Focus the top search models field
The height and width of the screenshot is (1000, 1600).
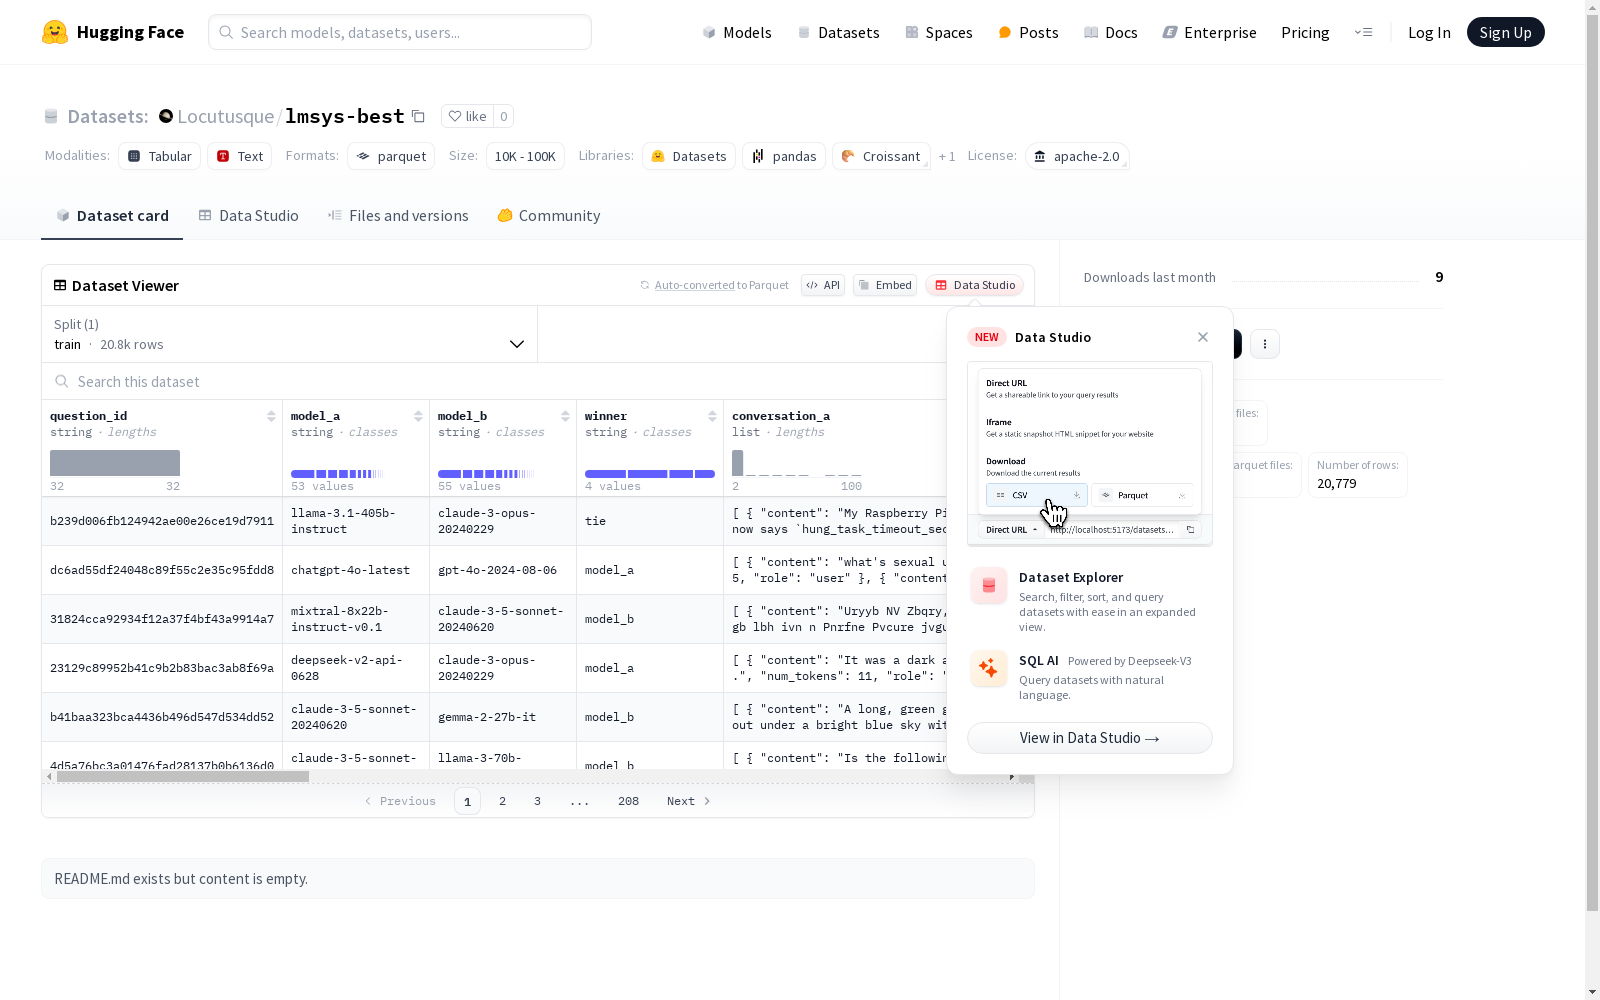point(400,32)
